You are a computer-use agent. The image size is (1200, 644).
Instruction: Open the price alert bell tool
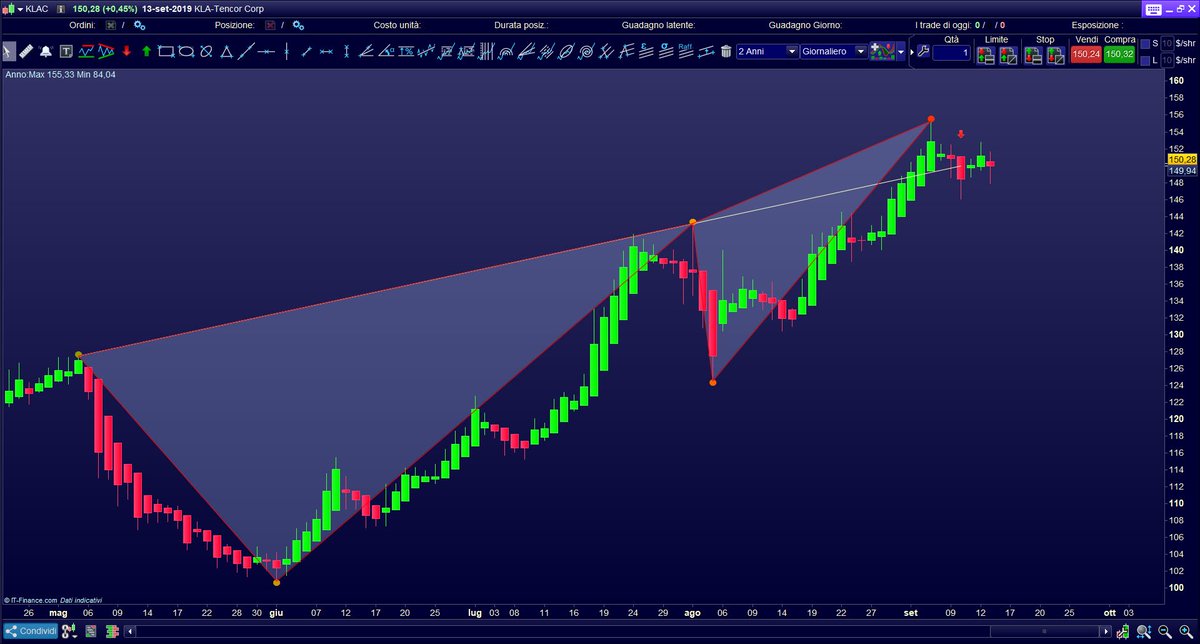pyautogui.click(x=45, y=51)
